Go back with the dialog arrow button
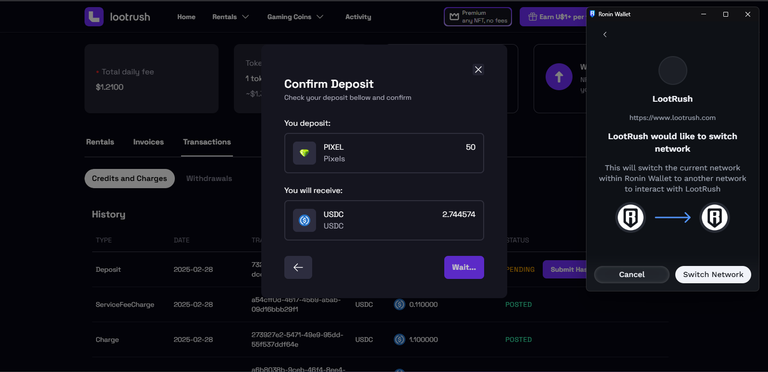 298,267
